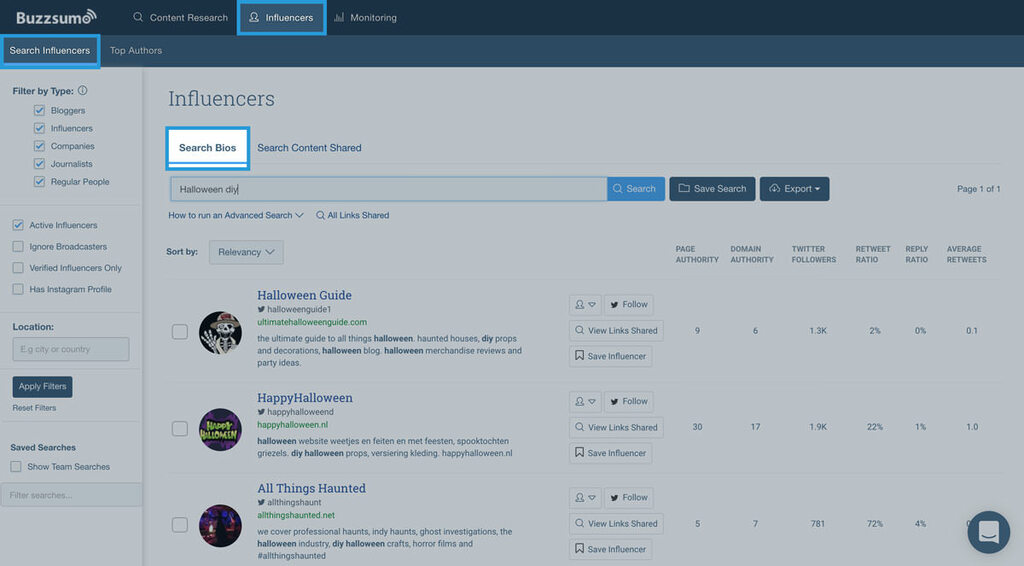Image resolution: width=1024 pixels, height=566 pixels.
Task: Click the BuzzSumo logo
Action: (56, 17)
